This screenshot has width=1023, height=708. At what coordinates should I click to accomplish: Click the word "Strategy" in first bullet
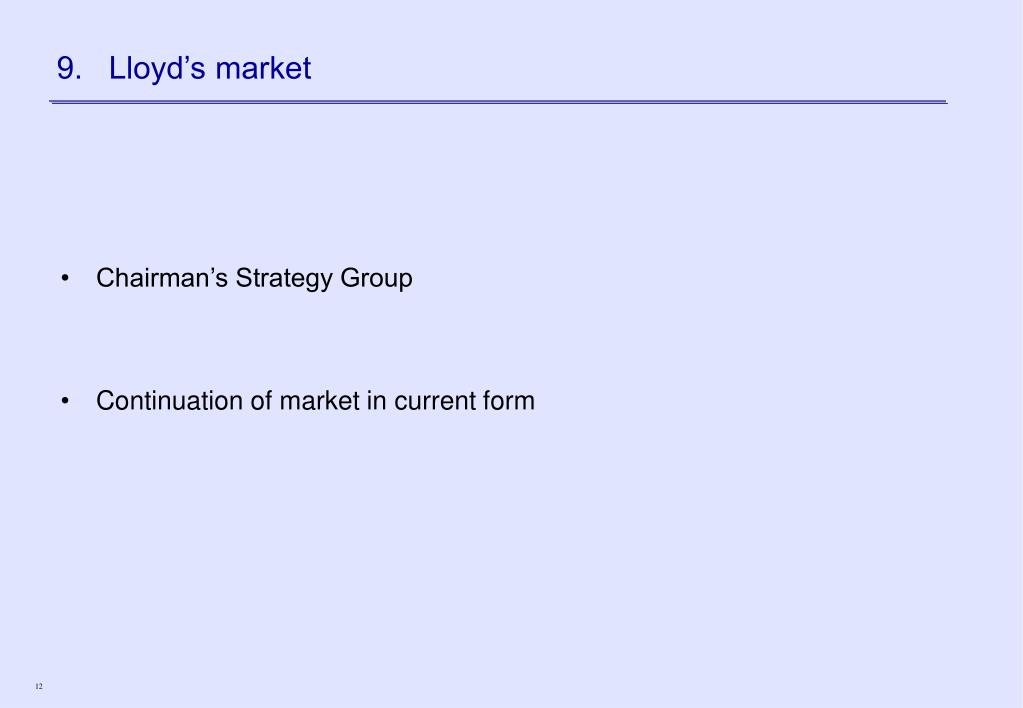click(284, 279)
